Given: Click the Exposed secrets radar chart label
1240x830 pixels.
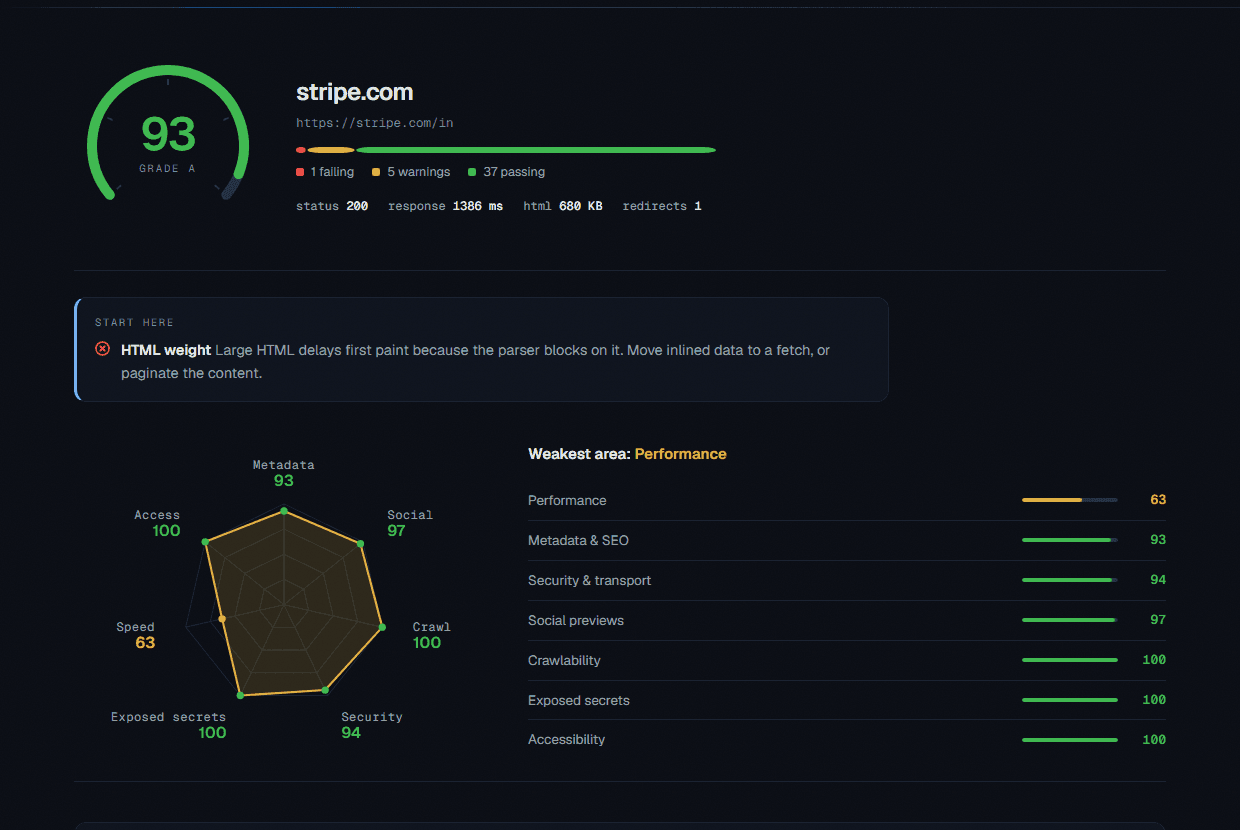Looking at the screenshot, I should tap(168, 717).
